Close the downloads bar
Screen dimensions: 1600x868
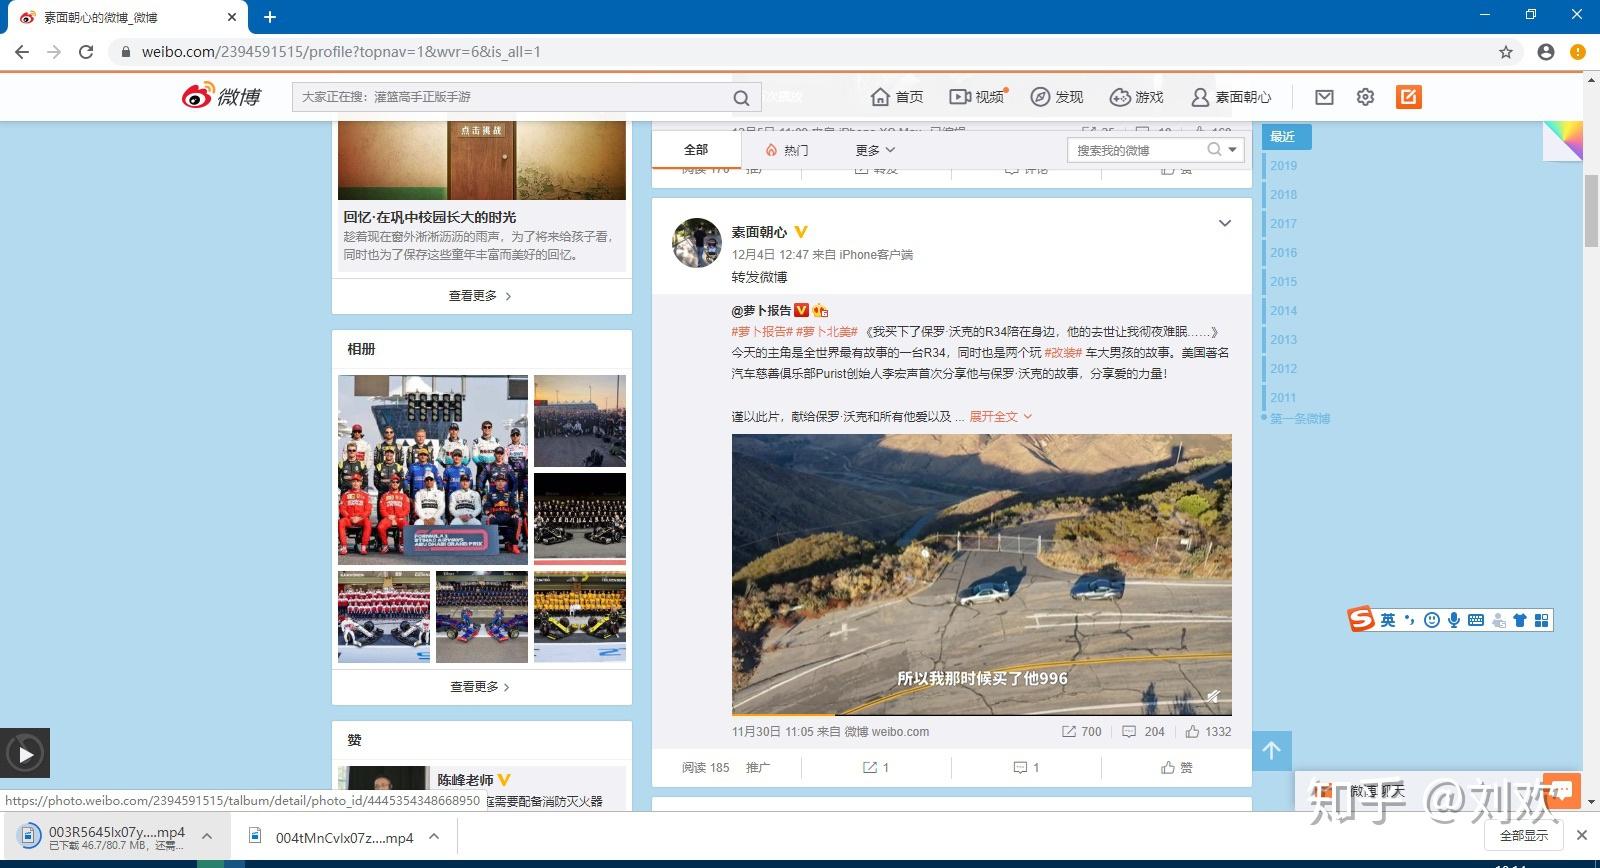coord(1582,835)
